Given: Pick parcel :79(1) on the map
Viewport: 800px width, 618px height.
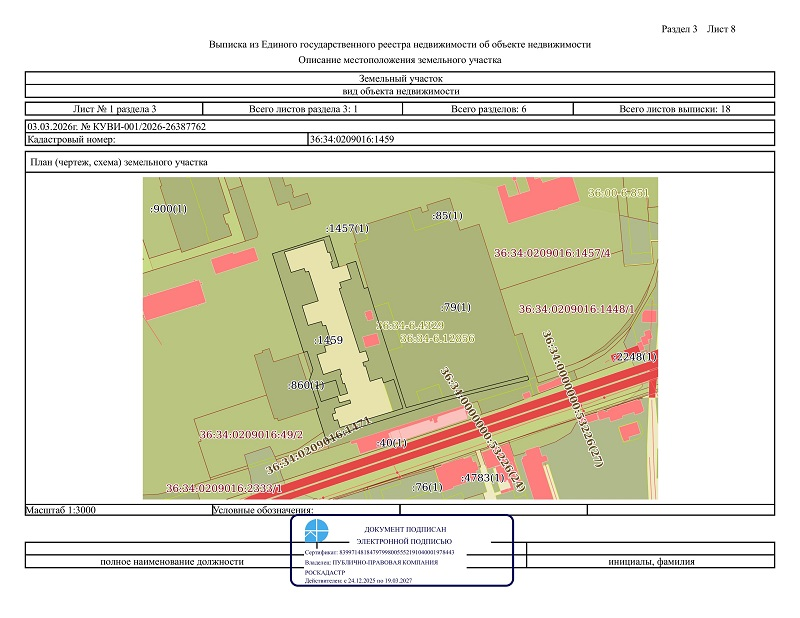Looking at the screenshot, I should [455, 307].
